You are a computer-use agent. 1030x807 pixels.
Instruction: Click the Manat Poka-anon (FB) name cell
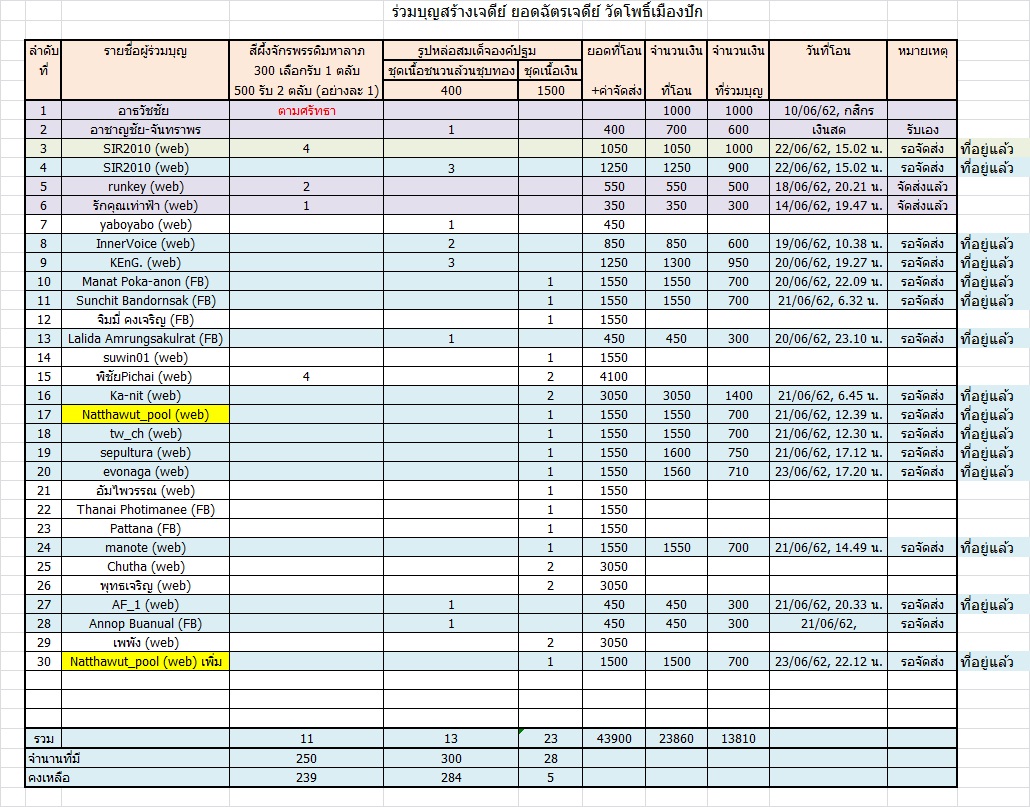[146, 282]
